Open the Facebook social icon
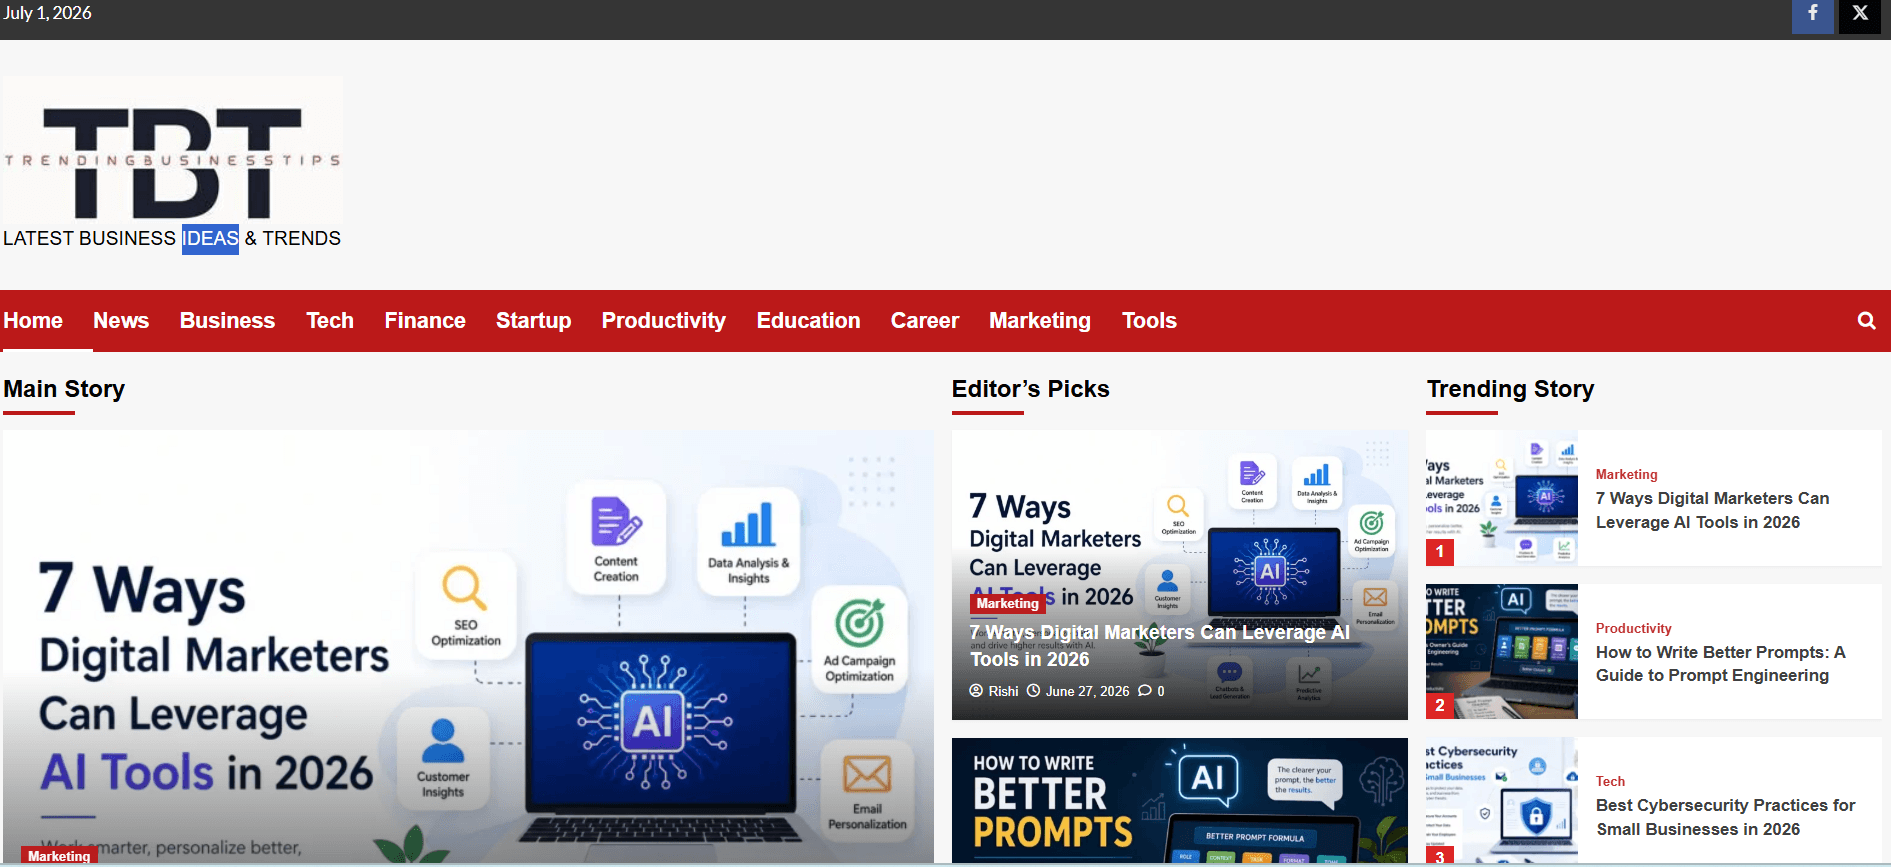The width and height of the screenshot is (1891, 867). [x=1812, y=15]
